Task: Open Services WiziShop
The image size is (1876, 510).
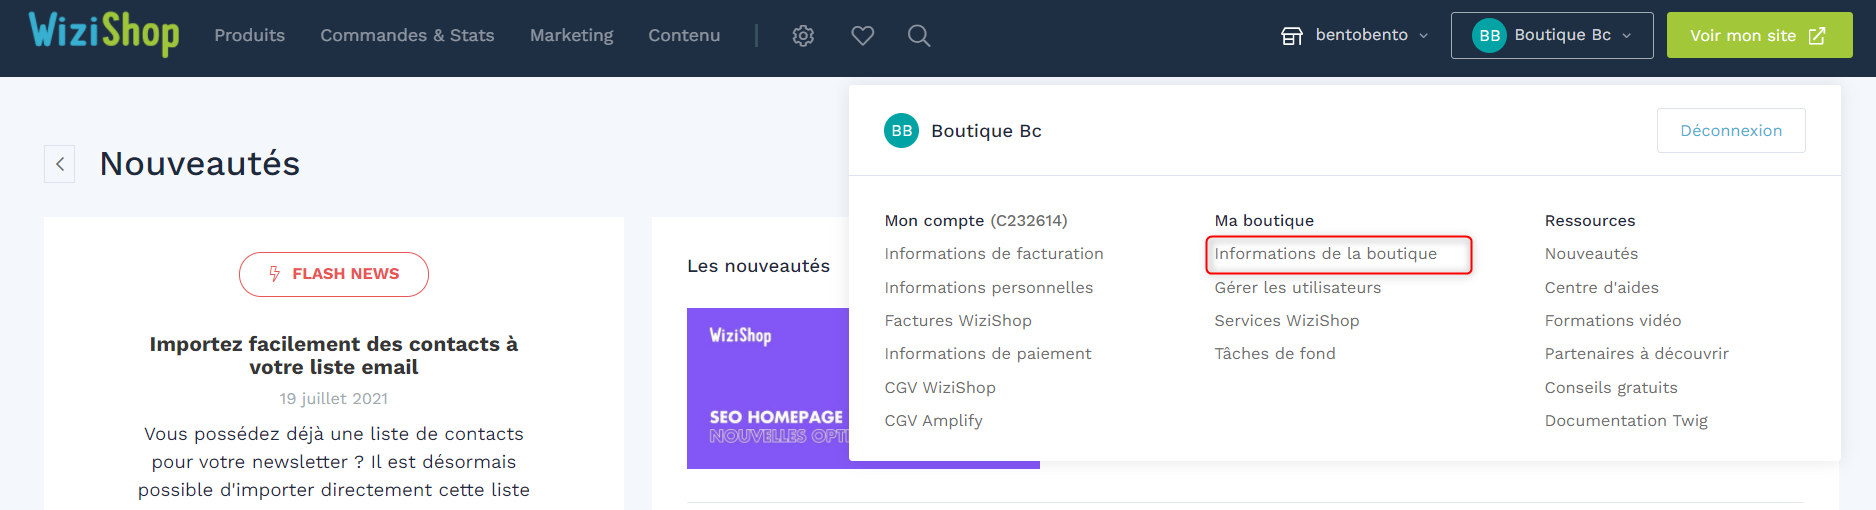Action: tap(1287, 321)
